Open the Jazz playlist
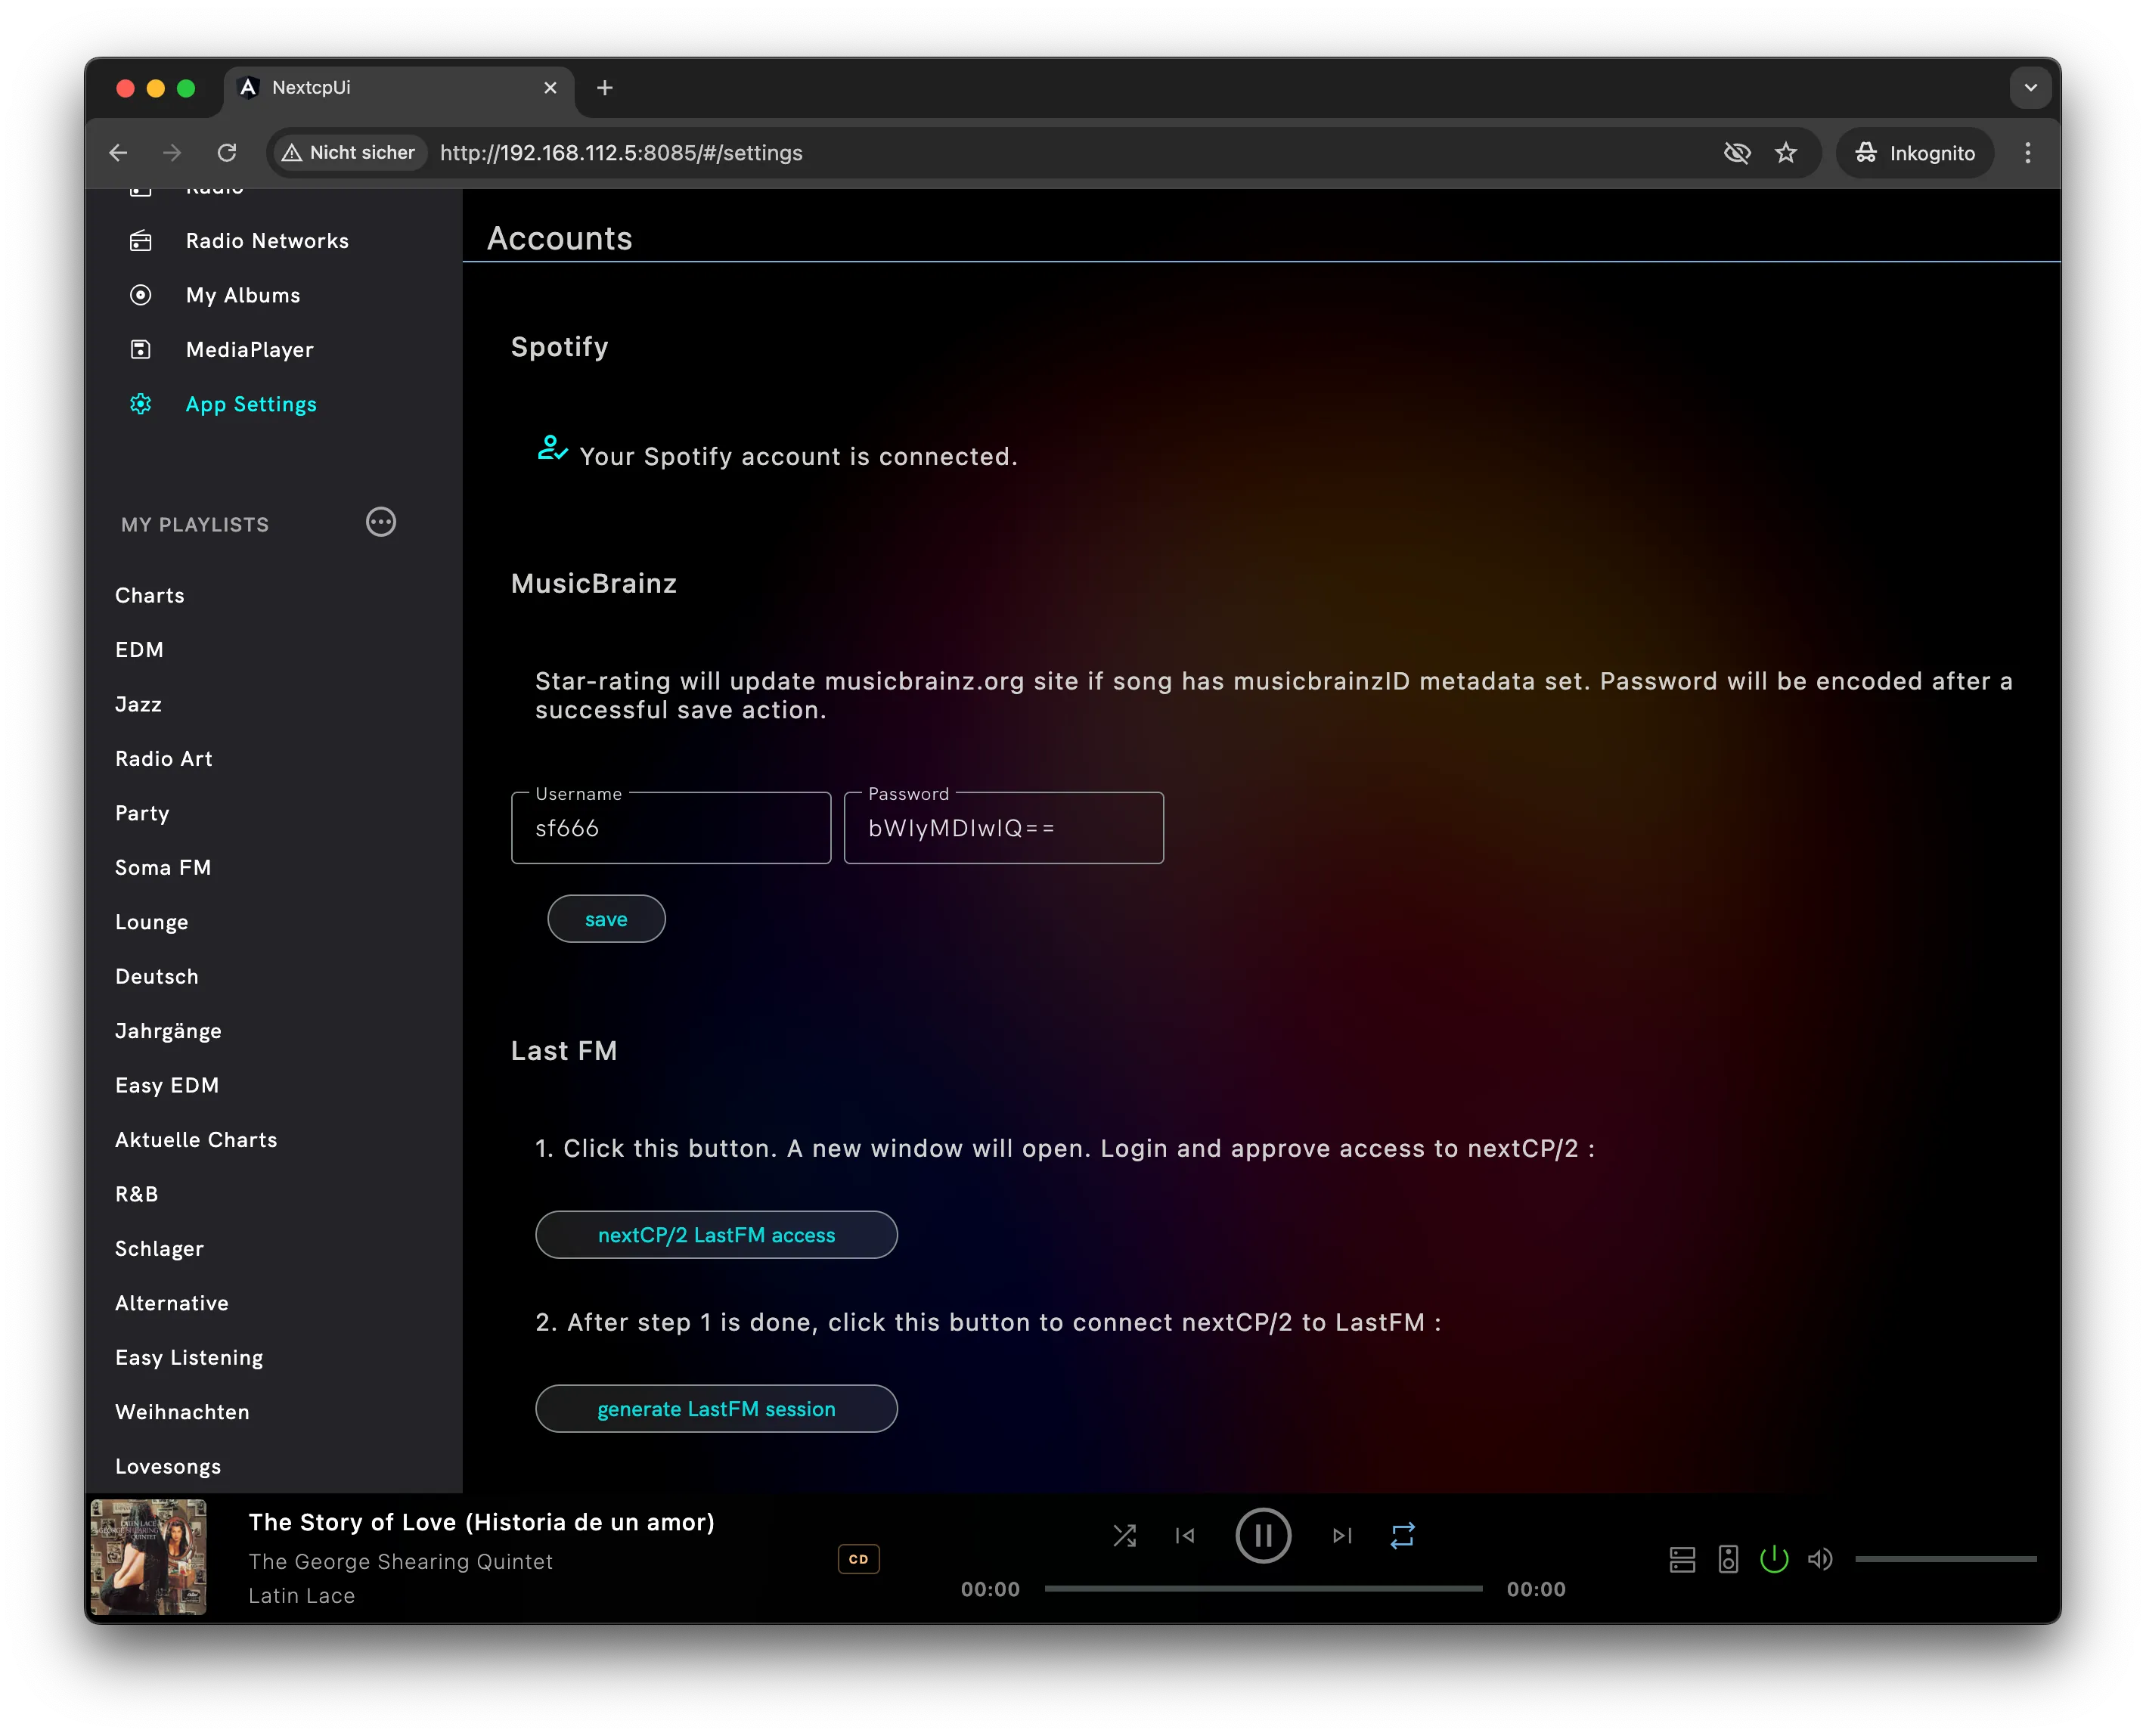Image resolution: width=2146 pixels, height=1736 pixels. pos(138,704)
